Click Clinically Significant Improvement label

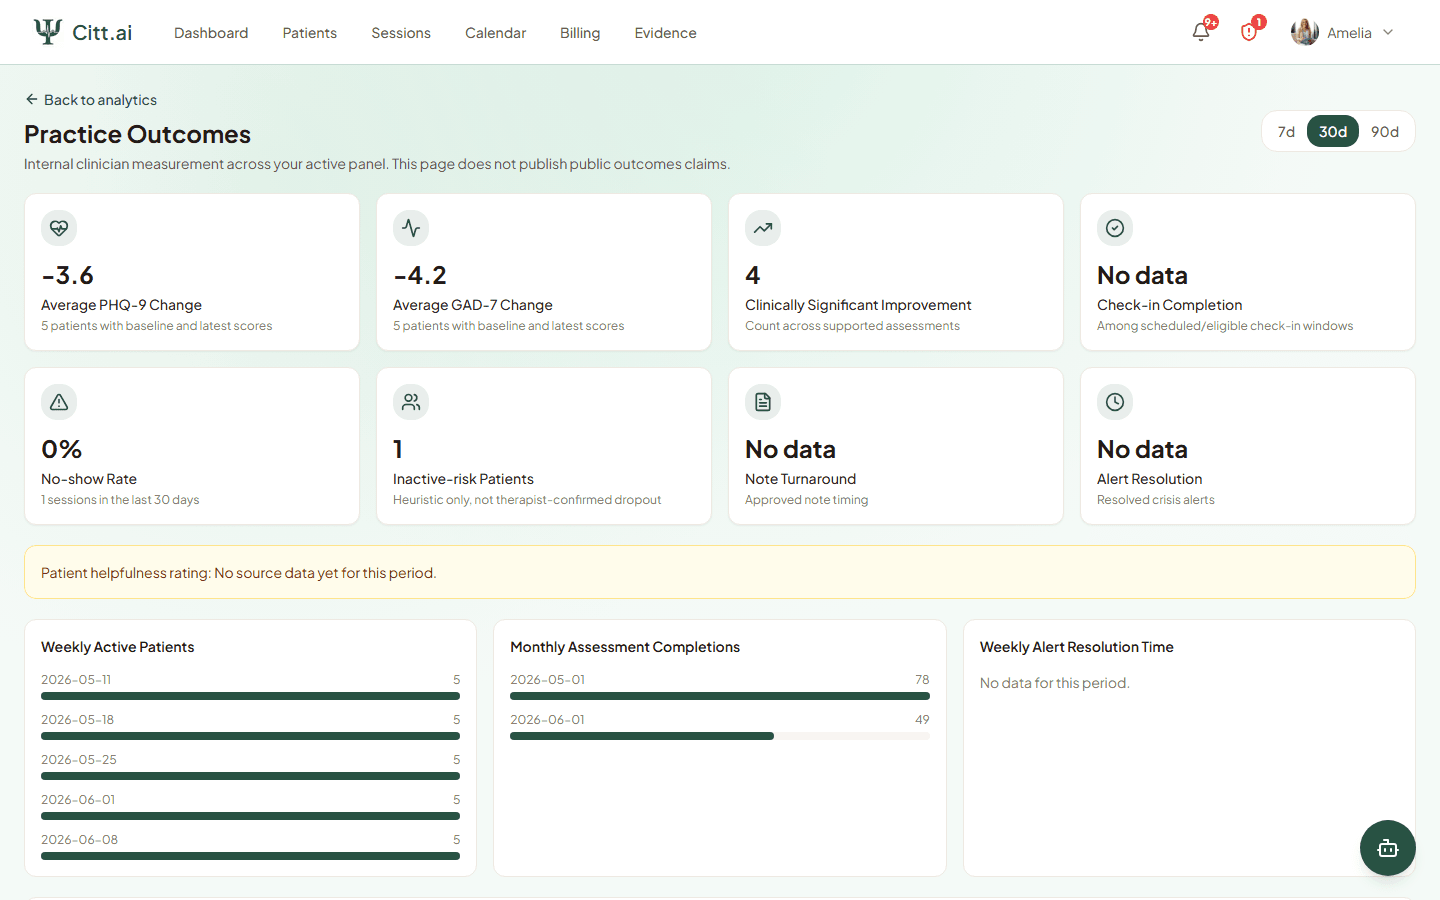point(858,305)
